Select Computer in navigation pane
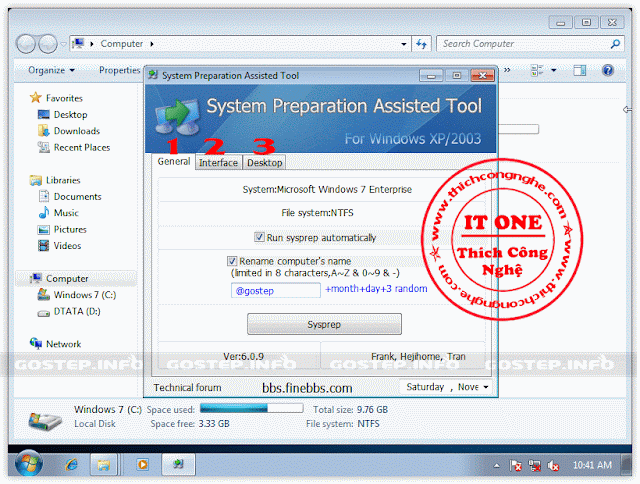This screenshot has width=640, height=484. point(67,278)
